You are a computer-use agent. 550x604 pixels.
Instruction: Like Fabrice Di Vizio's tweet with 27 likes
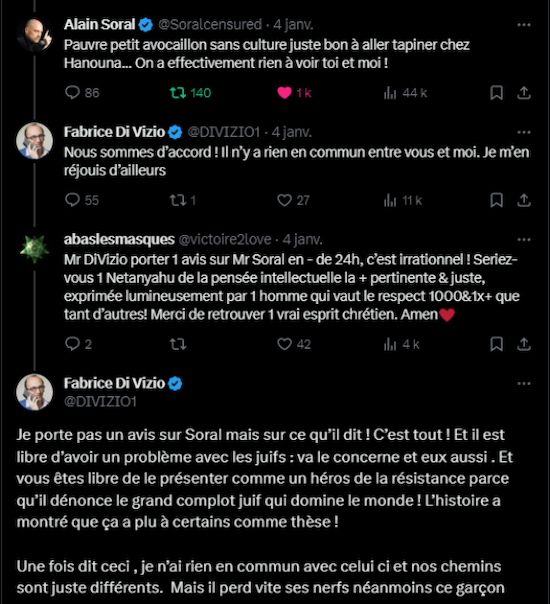coord(293,200)
